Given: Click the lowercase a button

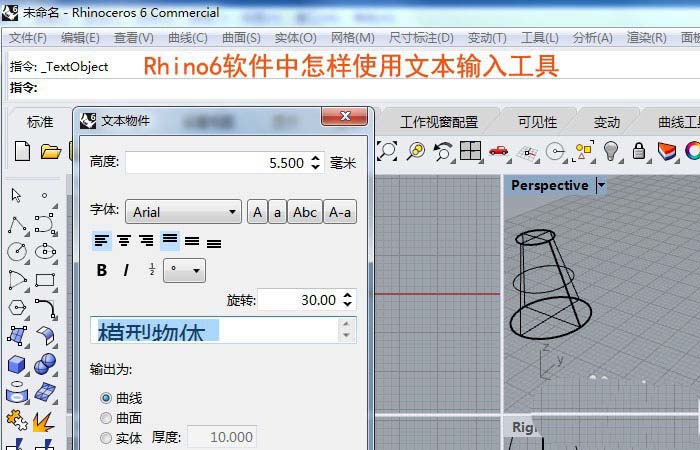Looking at the screenshot, I should [277, 212].
